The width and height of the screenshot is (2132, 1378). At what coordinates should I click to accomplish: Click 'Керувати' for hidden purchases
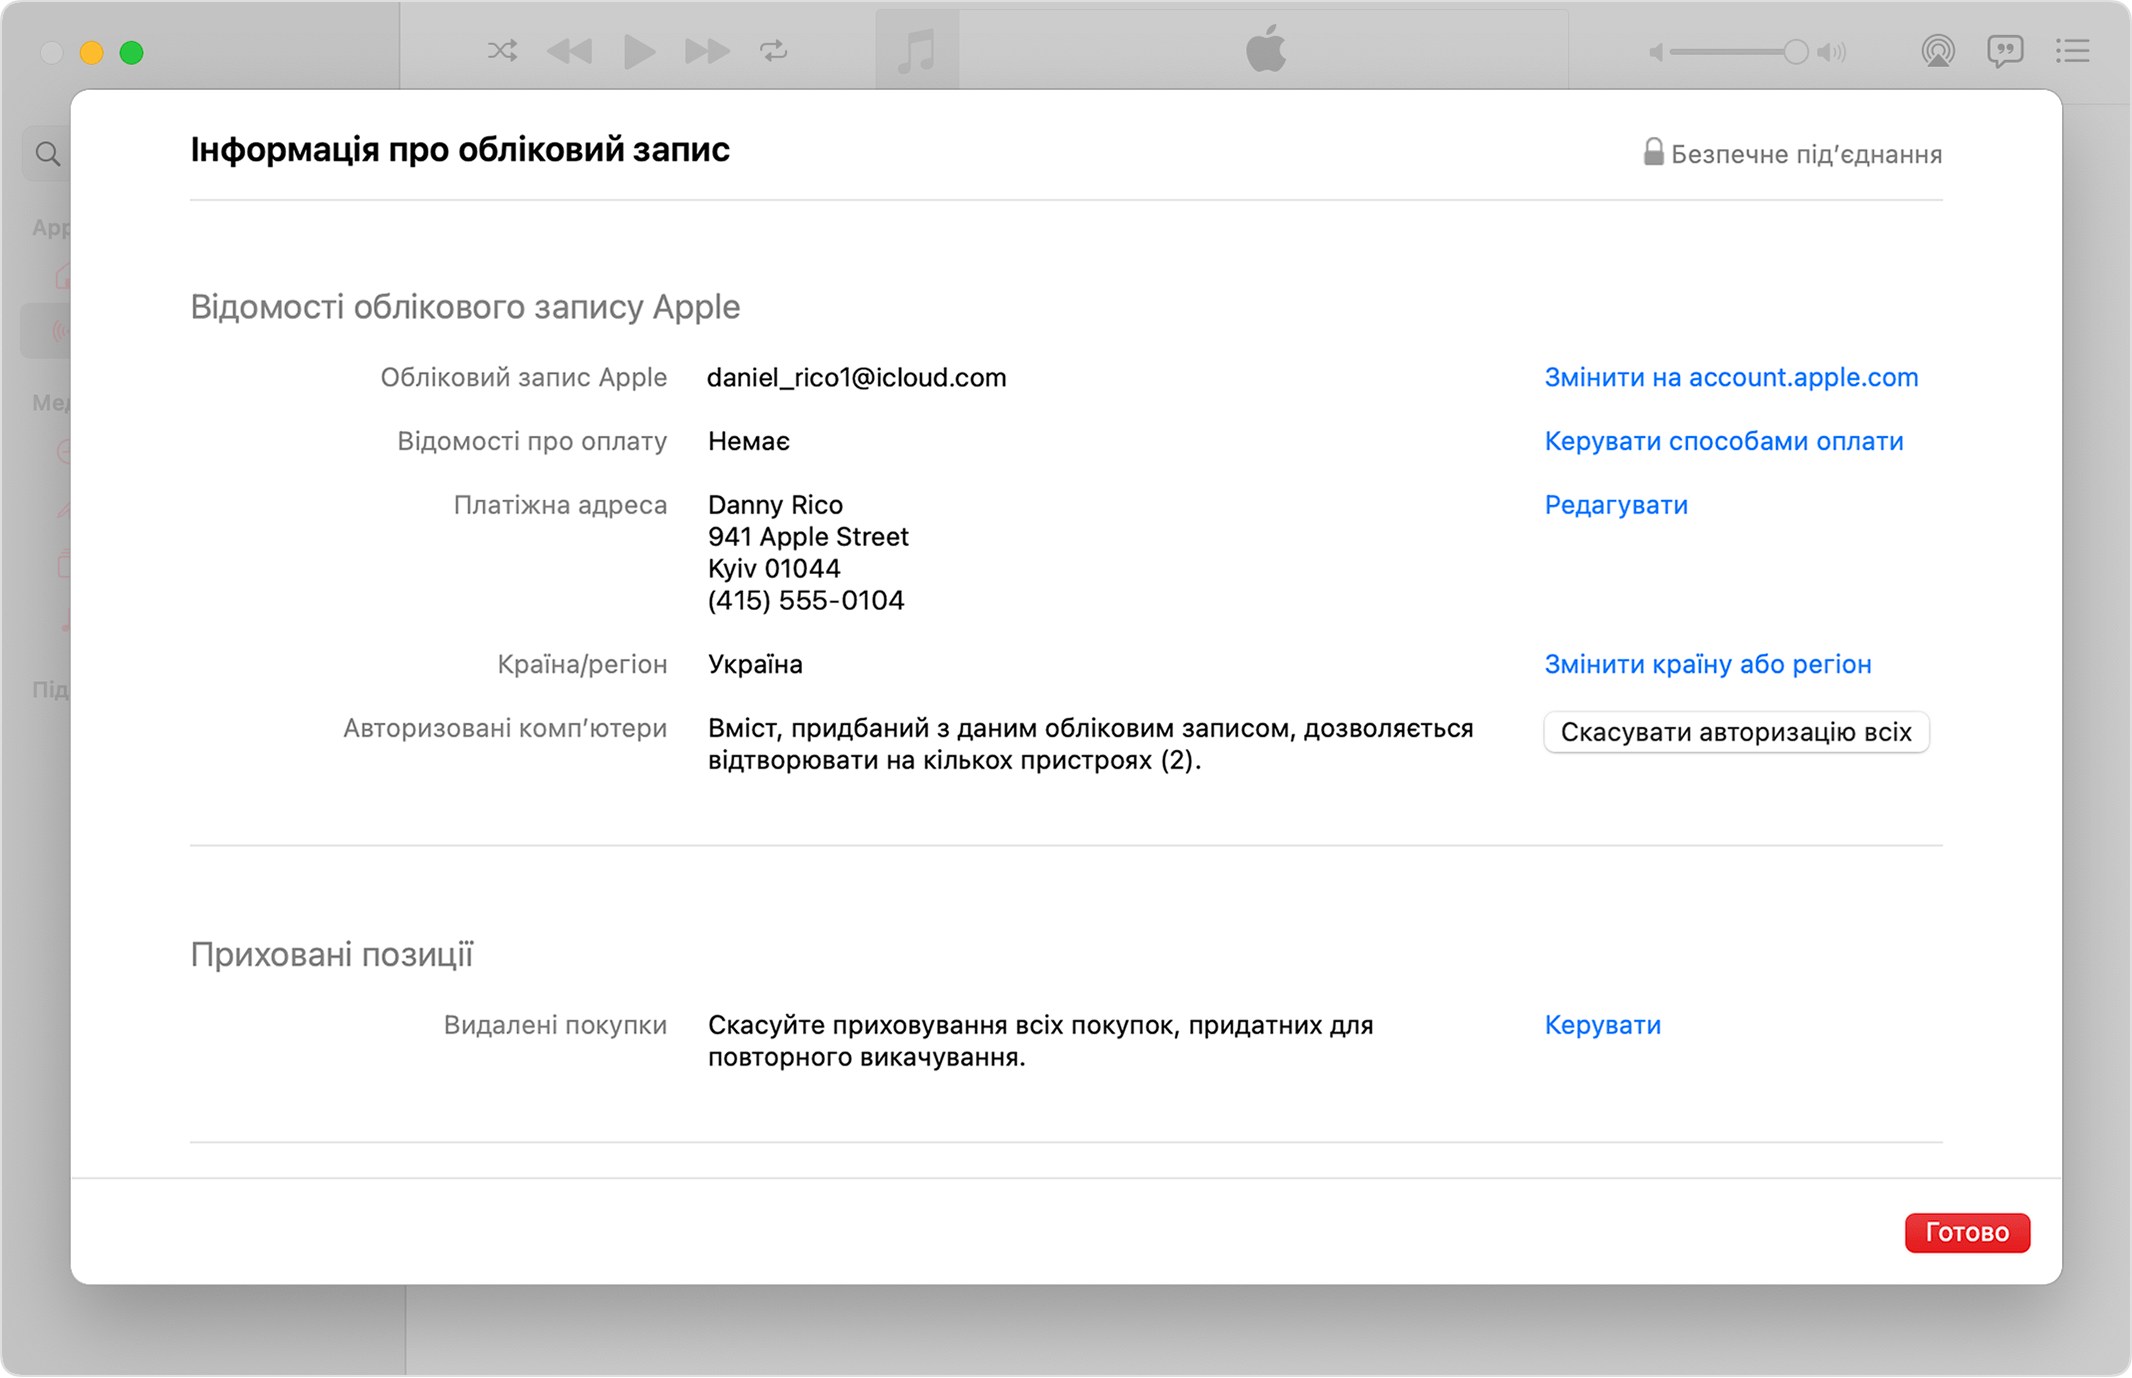1603,1025
